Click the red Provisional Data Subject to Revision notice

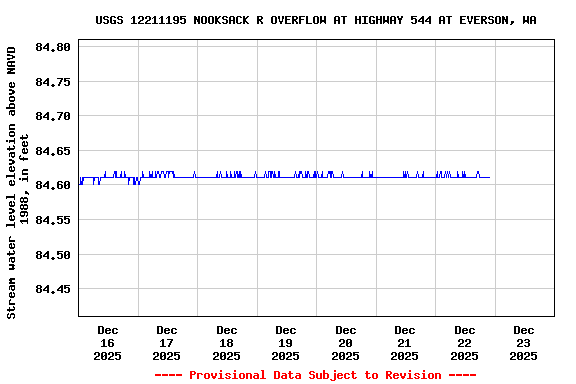[316, 375]
